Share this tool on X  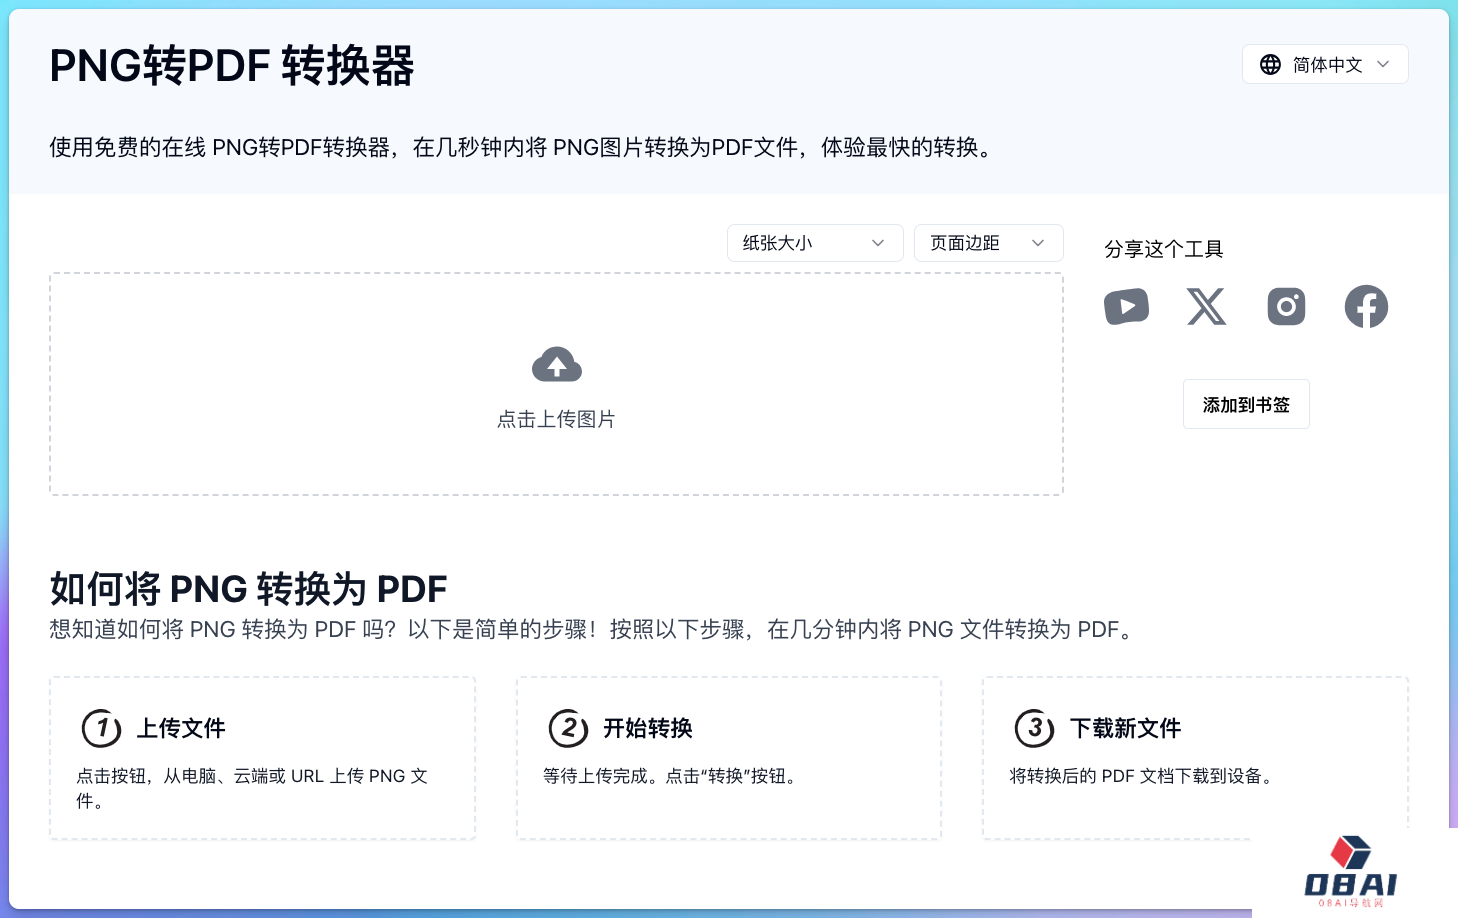[x=1206, y=307]
